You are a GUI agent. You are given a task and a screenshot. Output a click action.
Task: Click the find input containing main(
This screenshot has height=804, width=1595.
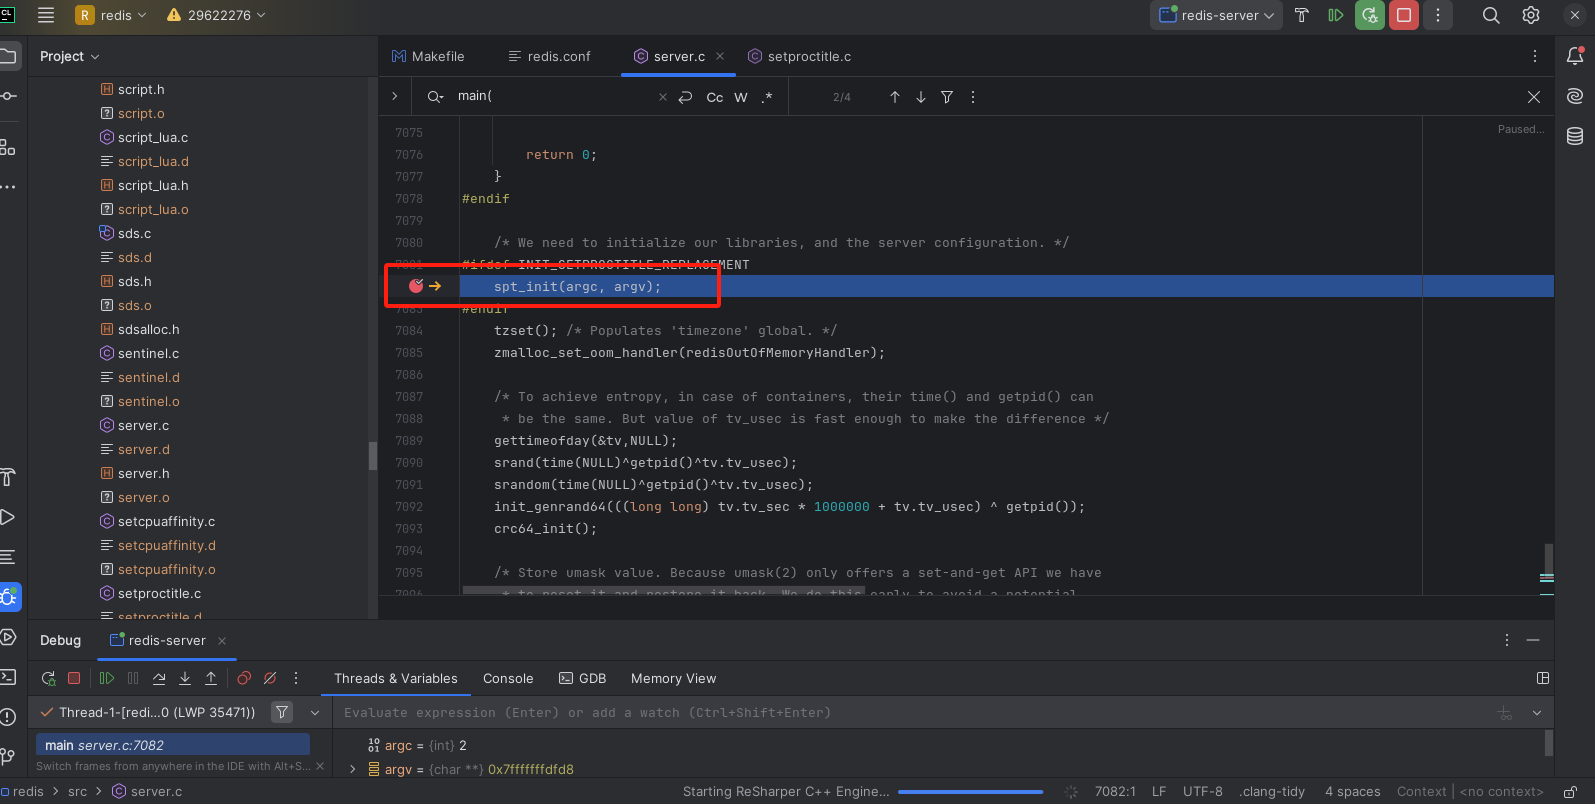point(553,96)
